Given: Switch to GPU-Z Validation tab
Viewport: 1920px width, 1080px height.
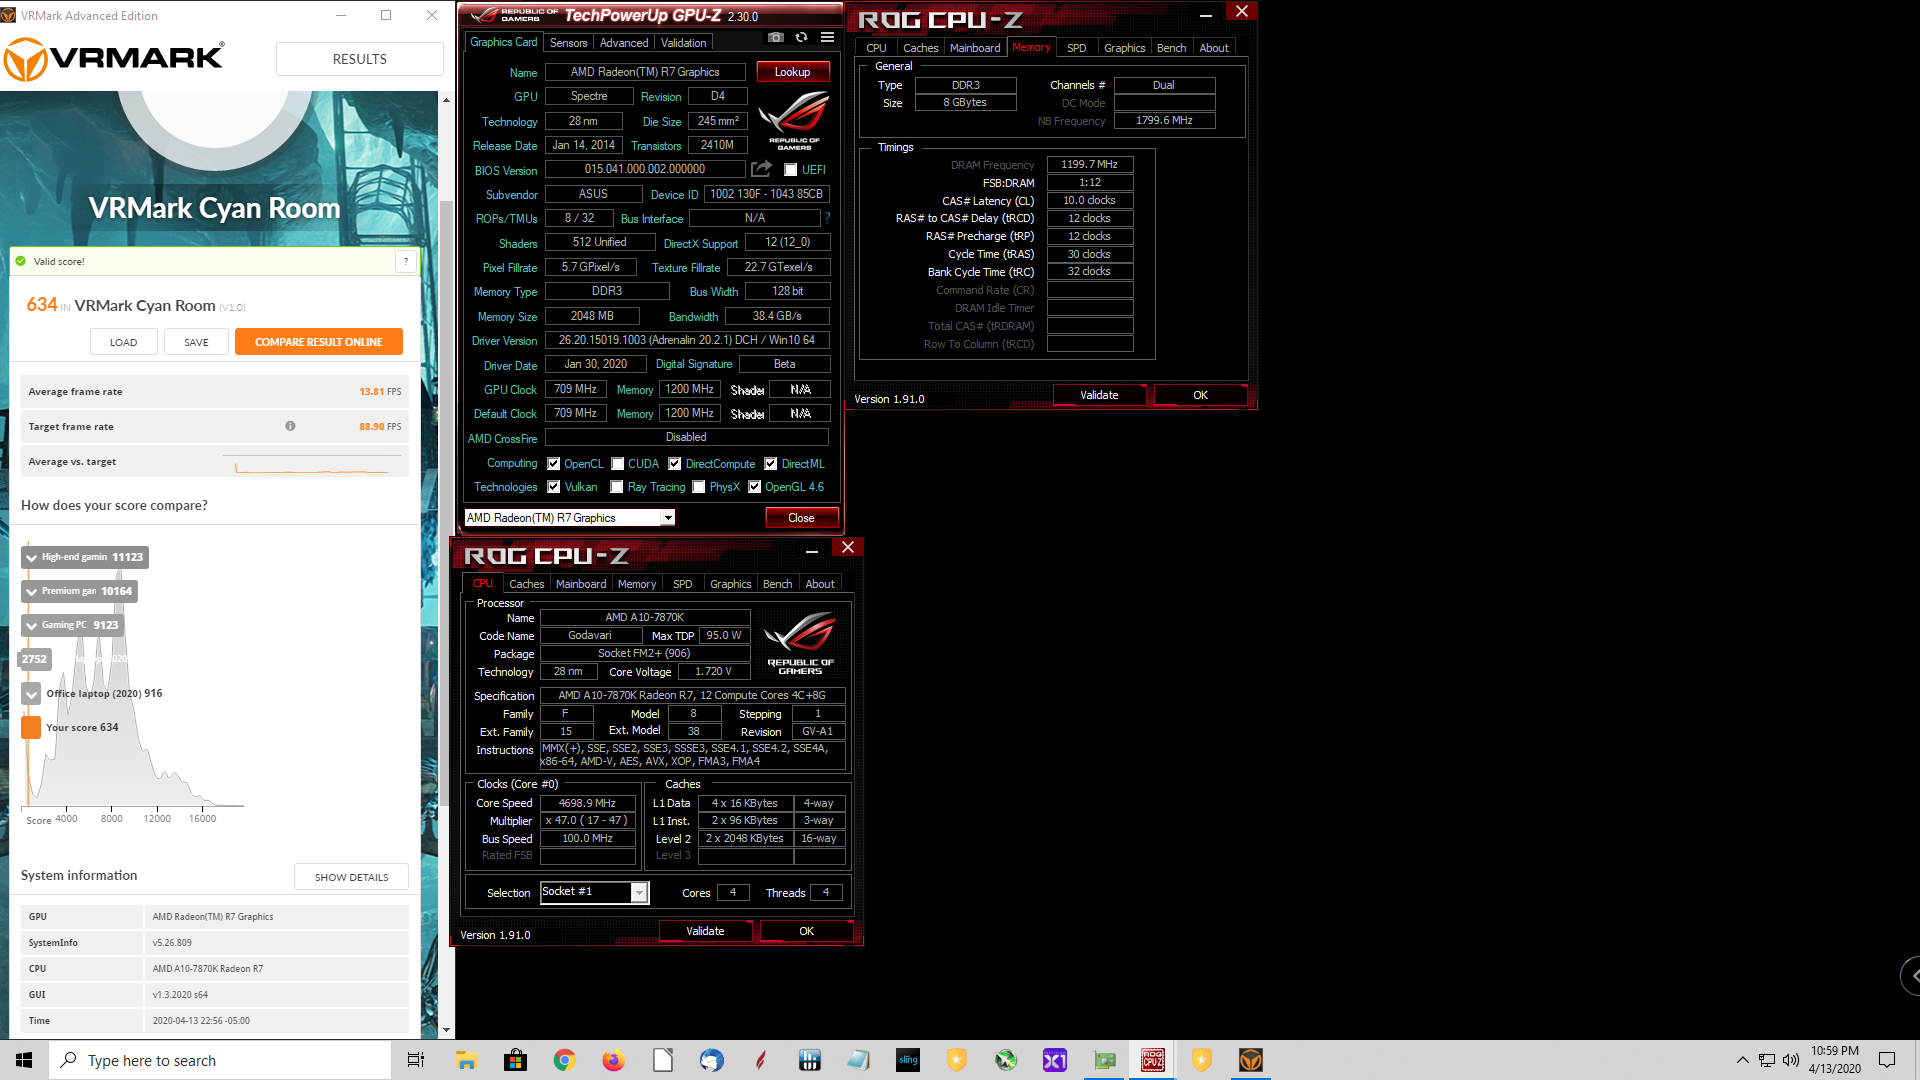Looking at the screenshot, I should (683, 43).
